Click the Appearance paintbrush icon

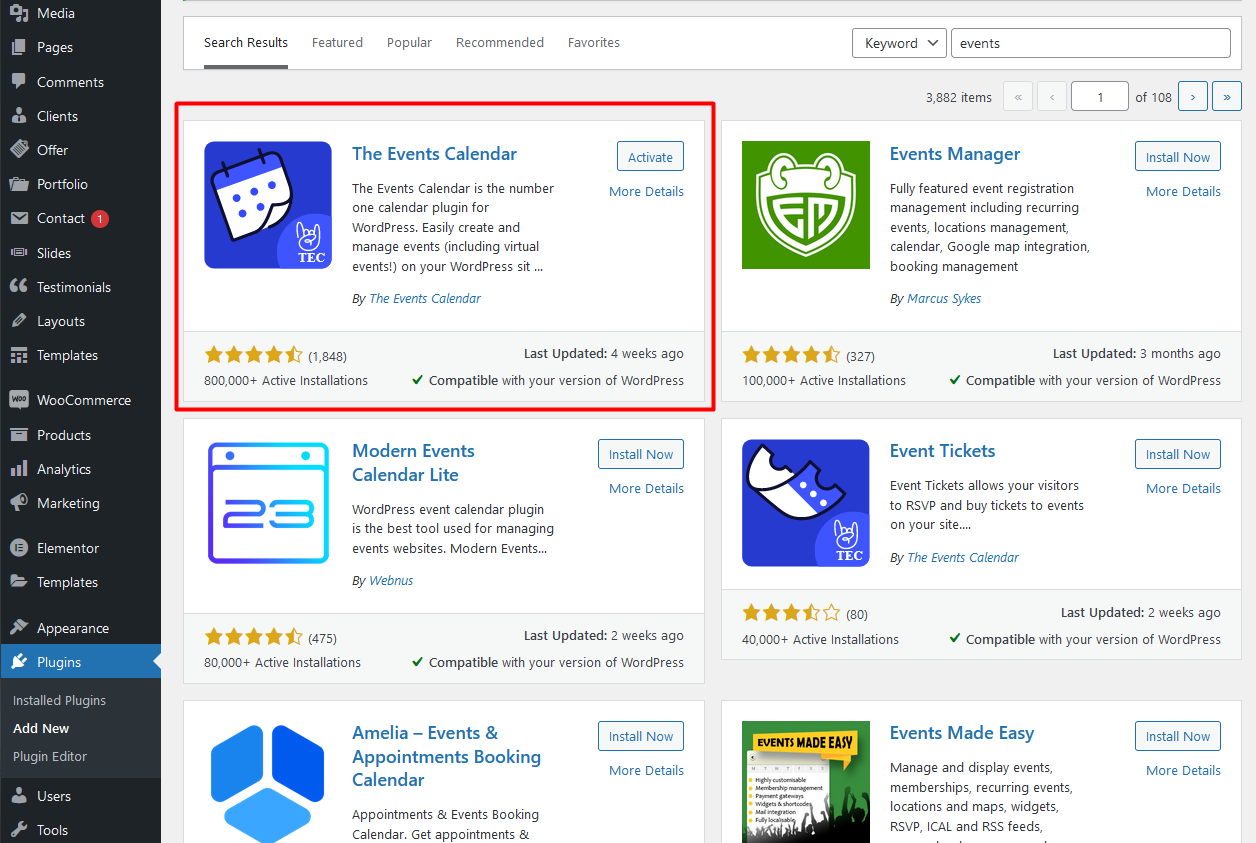point(19,628)
